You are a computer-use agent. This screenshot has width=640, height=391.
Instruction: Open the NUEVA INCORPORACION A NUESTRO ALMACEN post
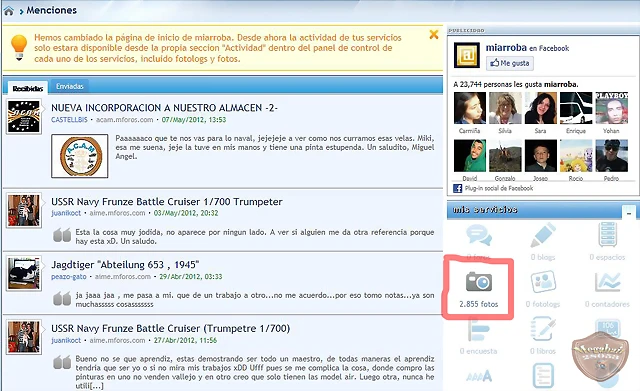(x=164, y=108)
